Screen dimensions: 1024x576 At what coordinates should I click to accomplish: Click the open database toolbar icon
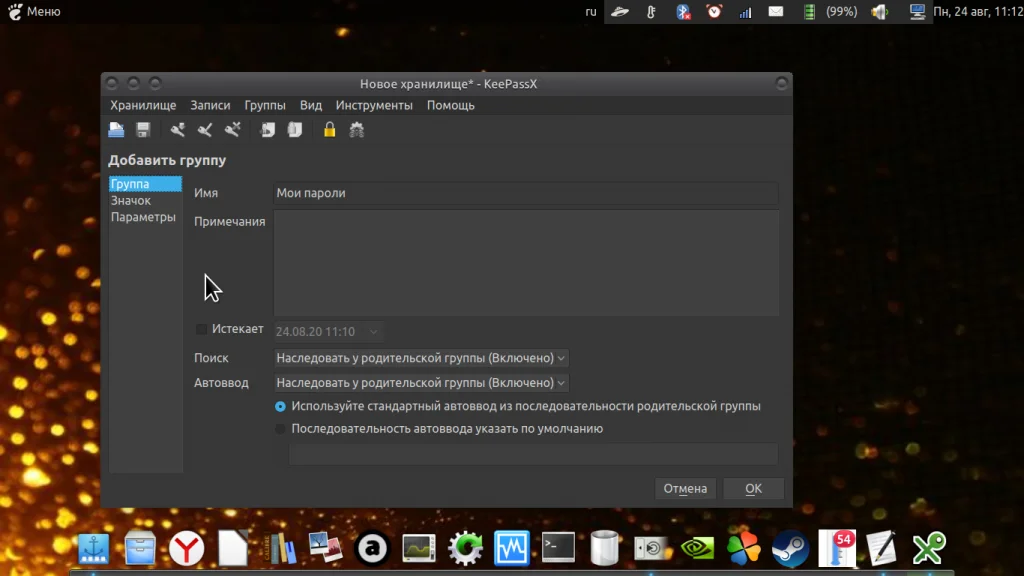pos(117,130)
